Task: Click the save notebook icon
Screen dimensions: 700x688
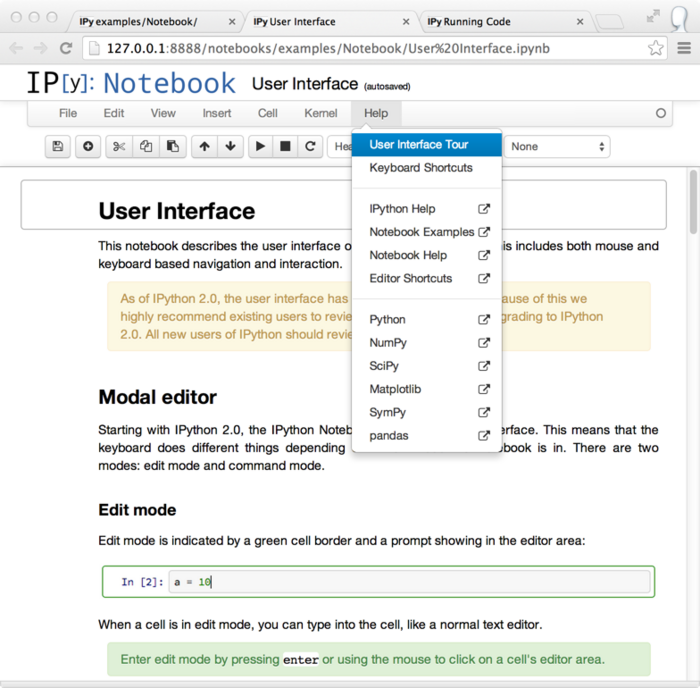Action: [58, 146]
